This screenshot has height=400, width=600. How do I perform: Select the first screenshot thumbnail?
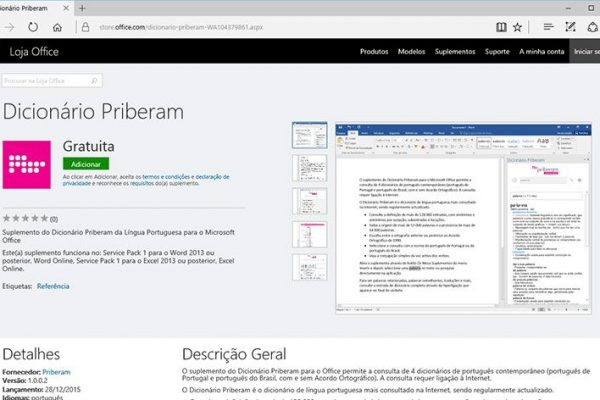pyautogui.click(x=308, y=136)
